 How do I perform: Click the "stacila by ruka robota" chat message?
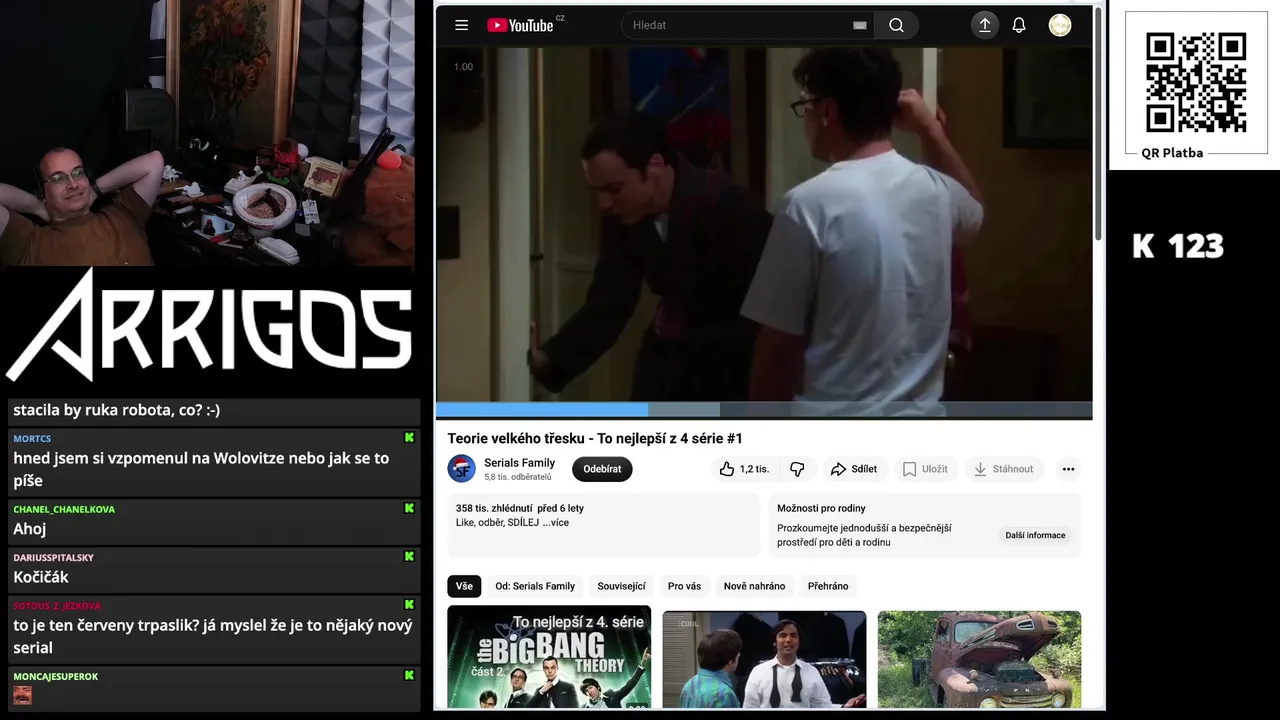click(117, 410)
